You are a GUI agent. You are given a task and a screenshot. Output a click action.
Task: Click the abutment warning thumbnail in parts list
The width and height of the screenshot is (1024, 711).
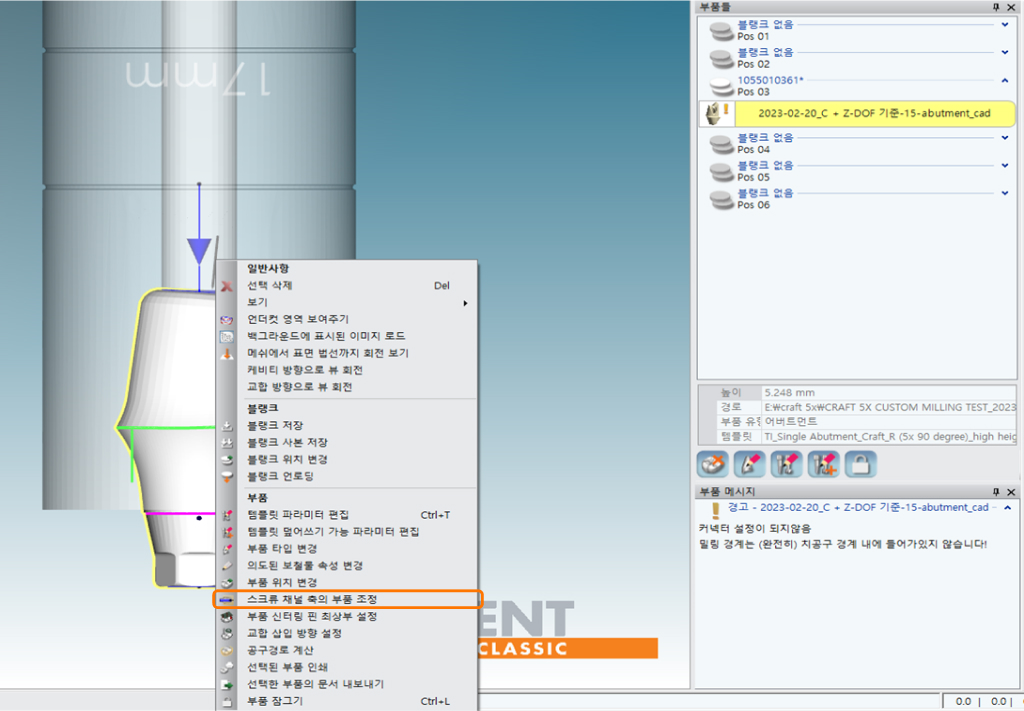[x=716, y=113]
